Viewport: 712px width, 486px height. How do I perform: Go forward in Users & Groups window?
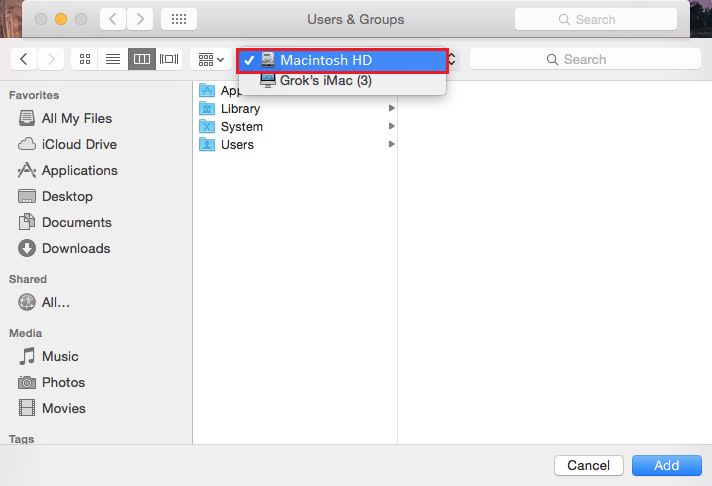pyautogui.click(x=140, y=19)
